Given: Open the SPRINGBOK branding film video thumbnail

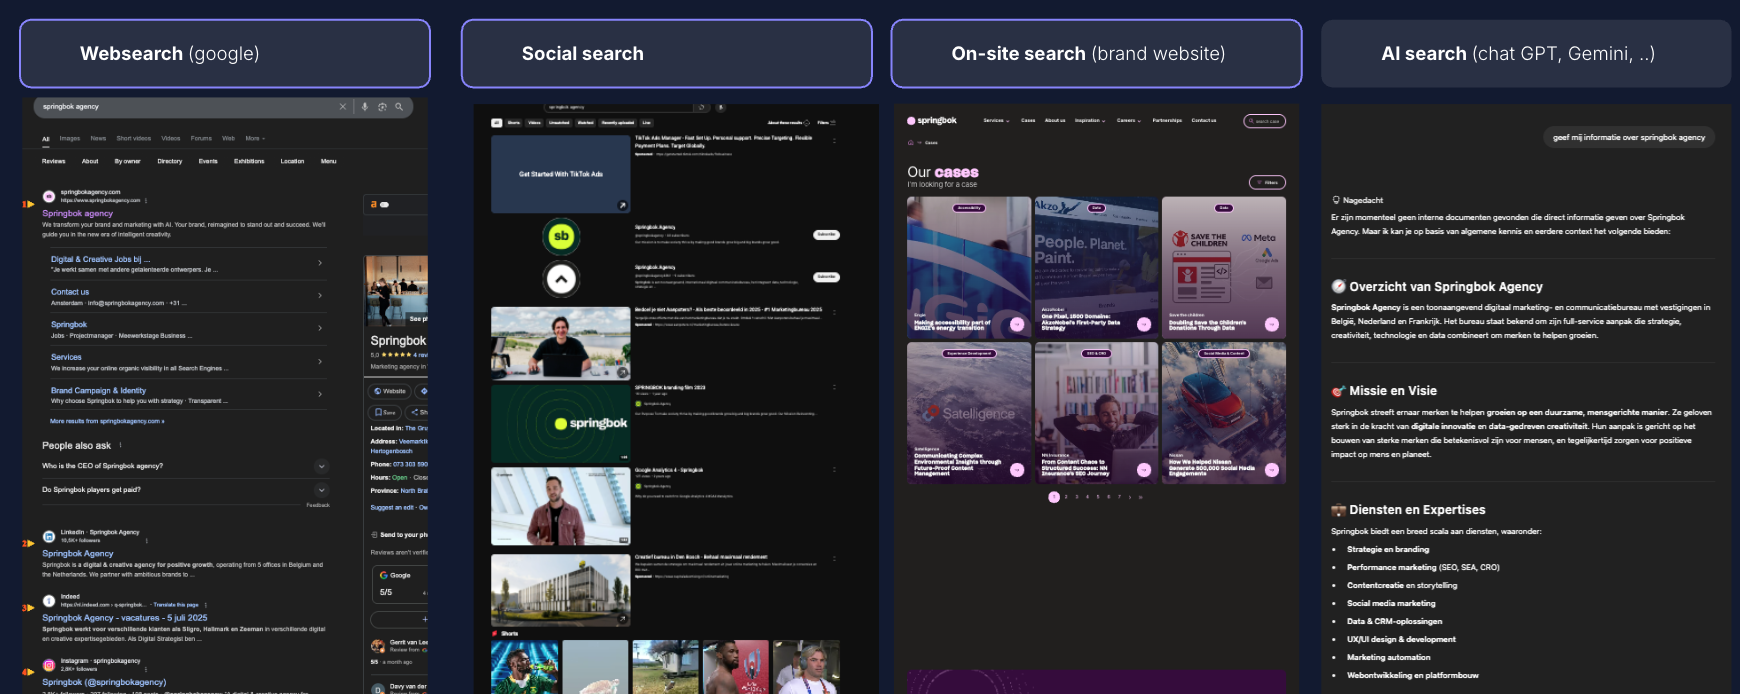Looking at the screenshot, I should pyautogui.click(x=561, y=424).
